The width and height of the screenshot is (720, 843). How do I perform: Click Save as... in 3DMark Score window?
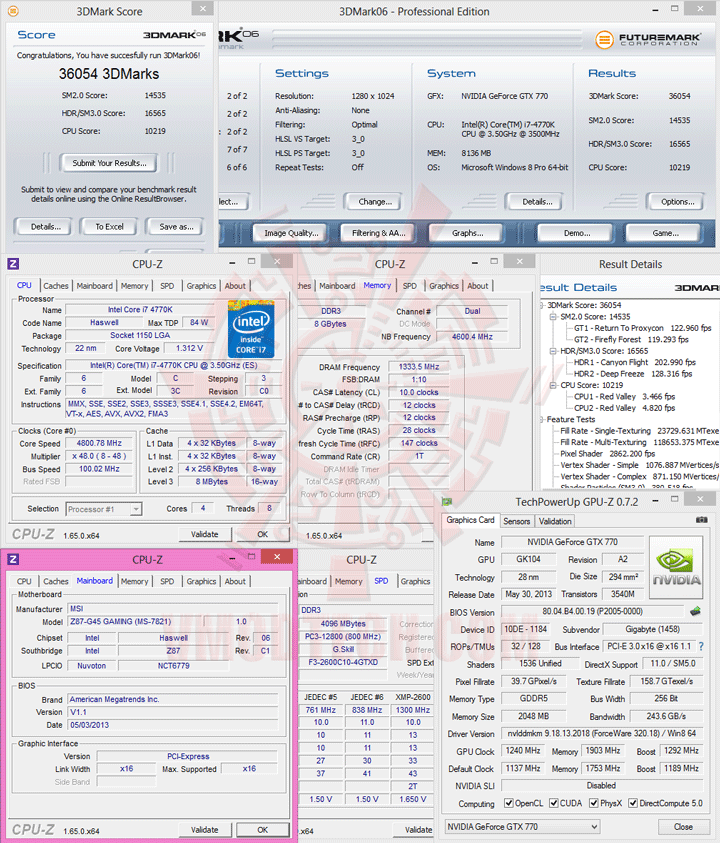pyautogui.click(x=176, y=227)
